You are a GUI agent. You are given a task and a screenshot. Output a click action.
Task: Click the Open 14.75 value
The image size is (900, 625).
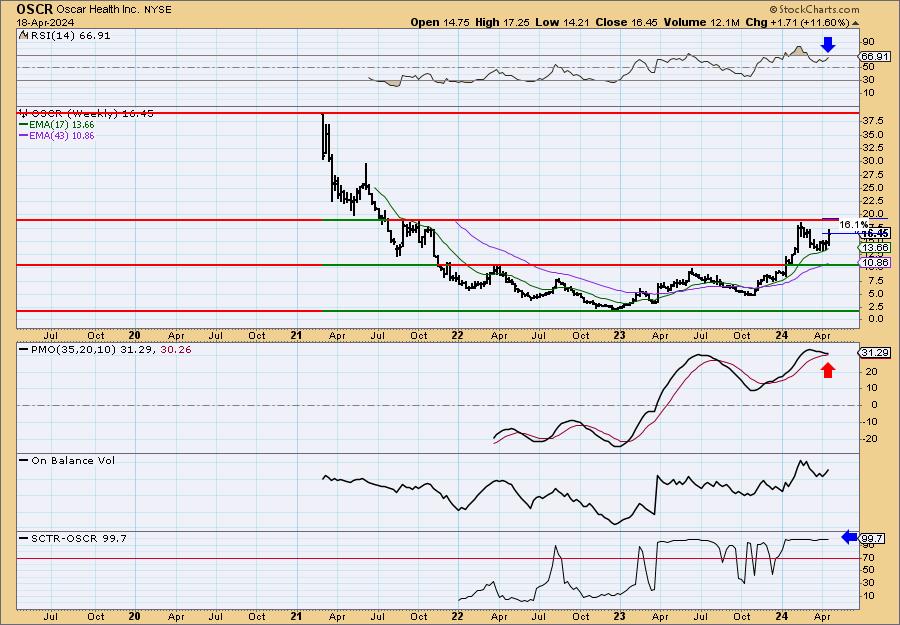[440, 22]
